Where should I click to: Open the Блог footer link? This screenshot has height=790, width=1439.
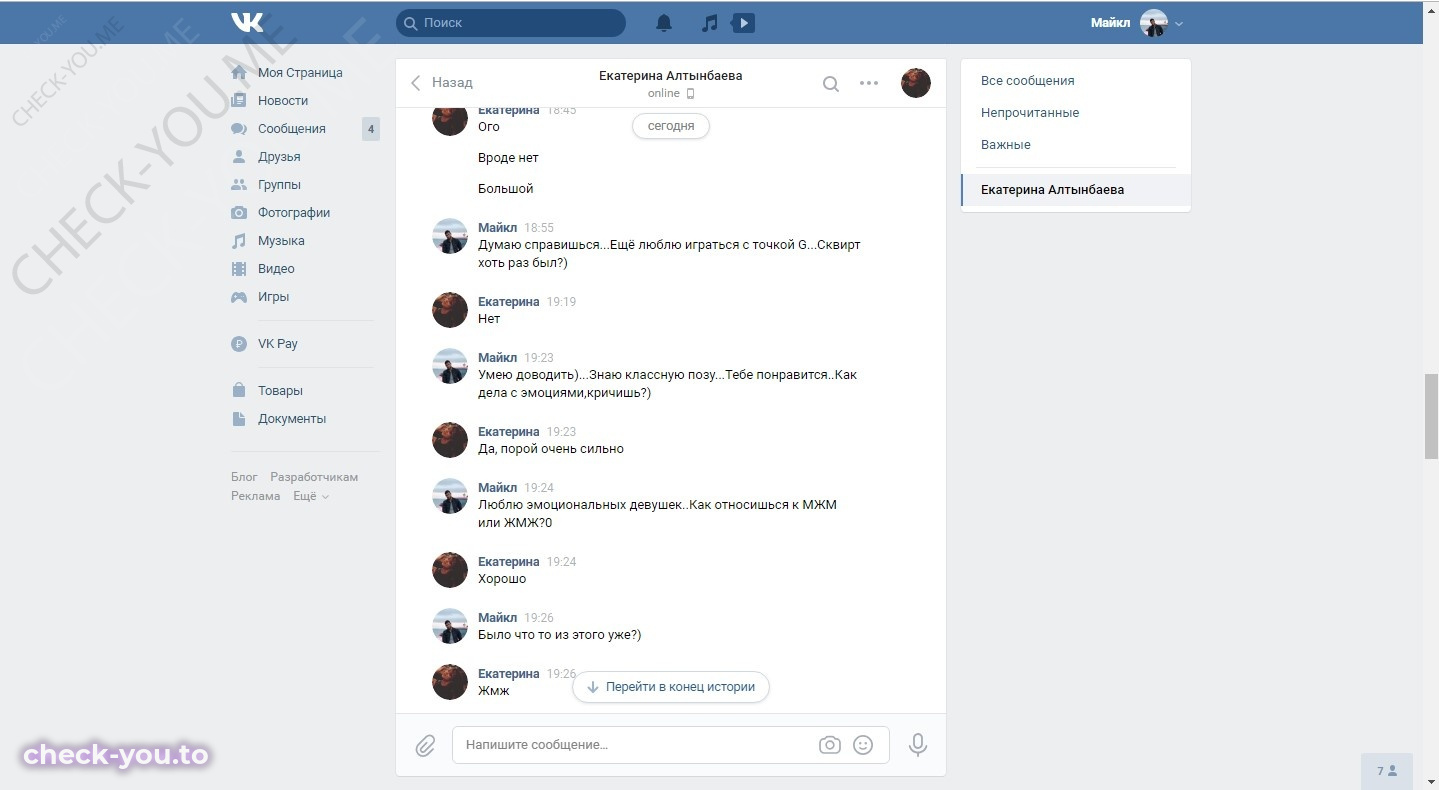point(244,477)
